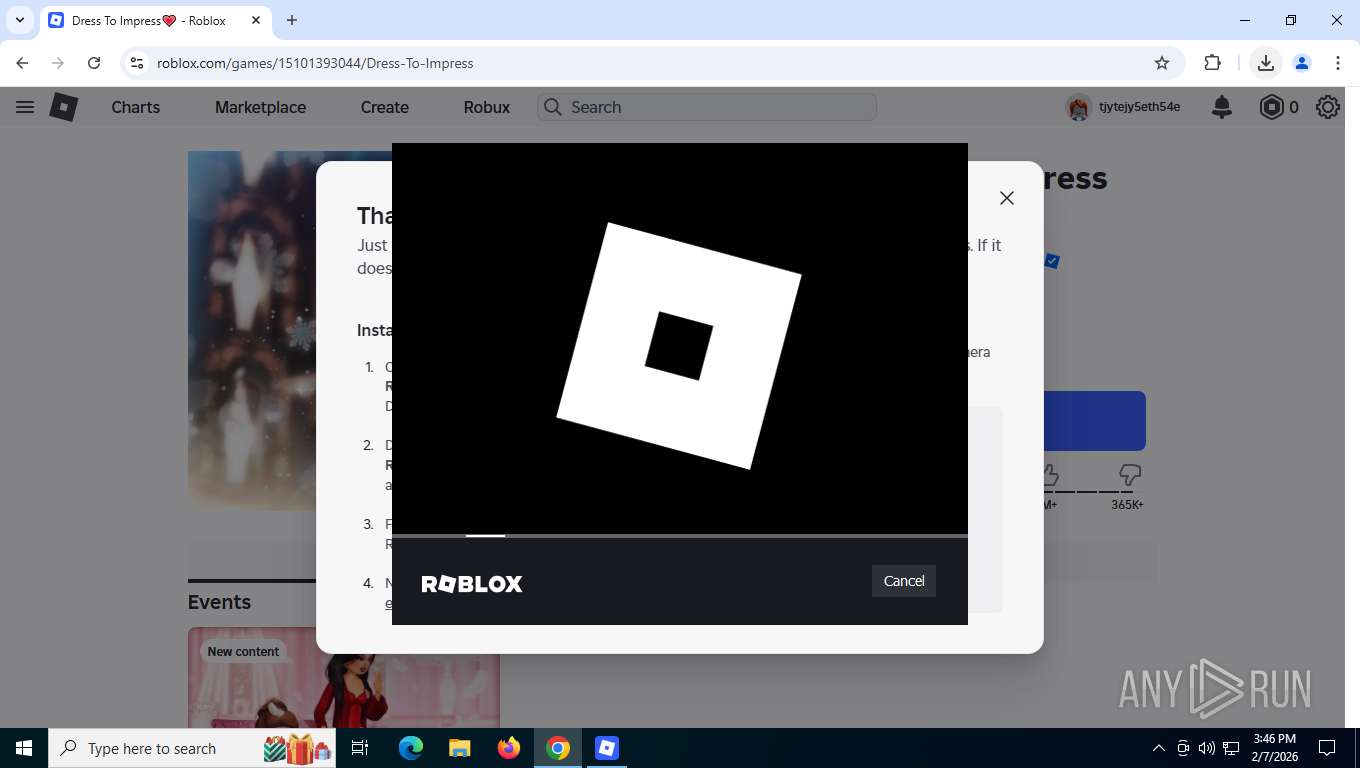The height and width of the screenshot is (768, 1360).
Task: Click the Roblox logo home icon
Action: 64,107
